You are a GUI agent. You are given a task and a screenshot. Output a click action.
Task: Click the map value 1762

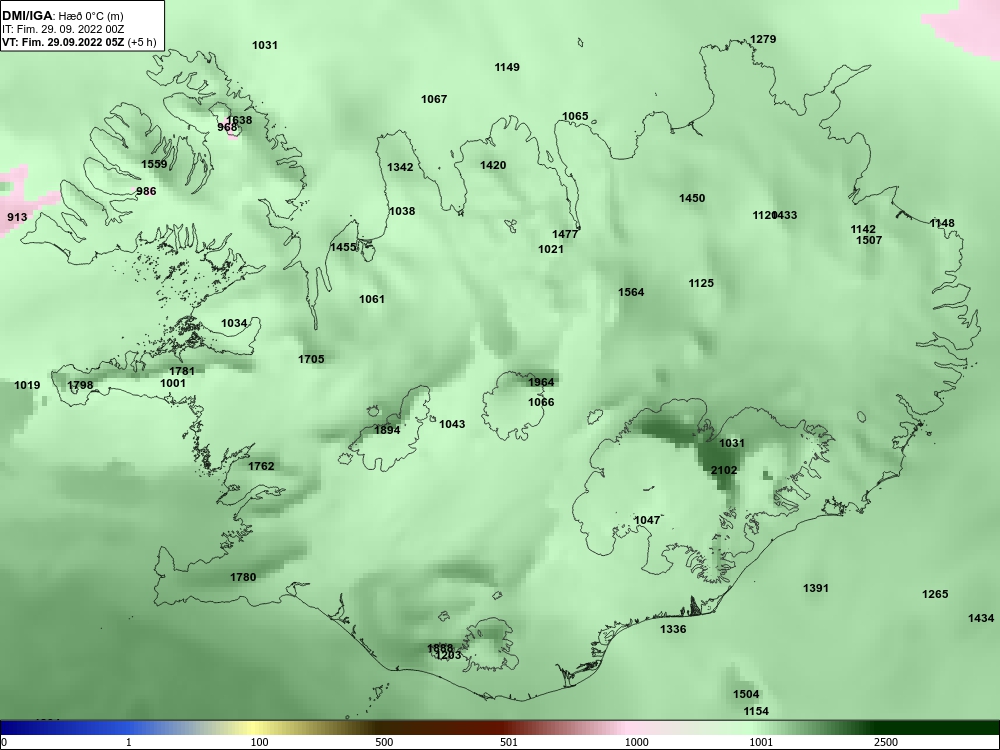(x=261, y=466)
